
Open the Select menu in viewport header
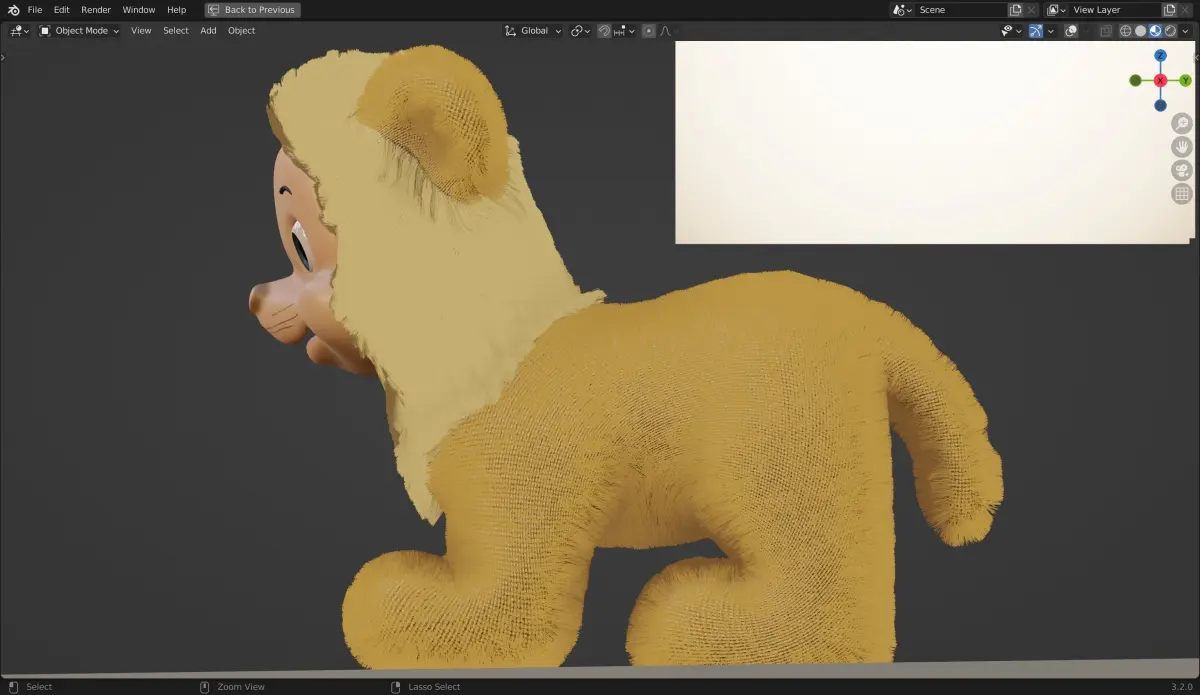click(176, 31)
